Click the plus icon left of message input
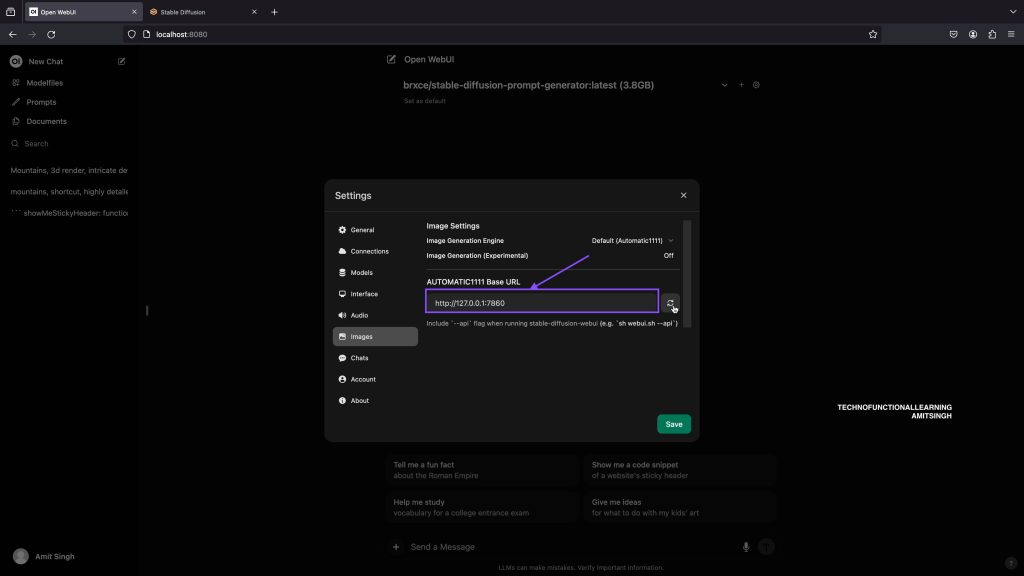Image resolution: width=1024 pixels, height=576 pixels. pos(396,547)
